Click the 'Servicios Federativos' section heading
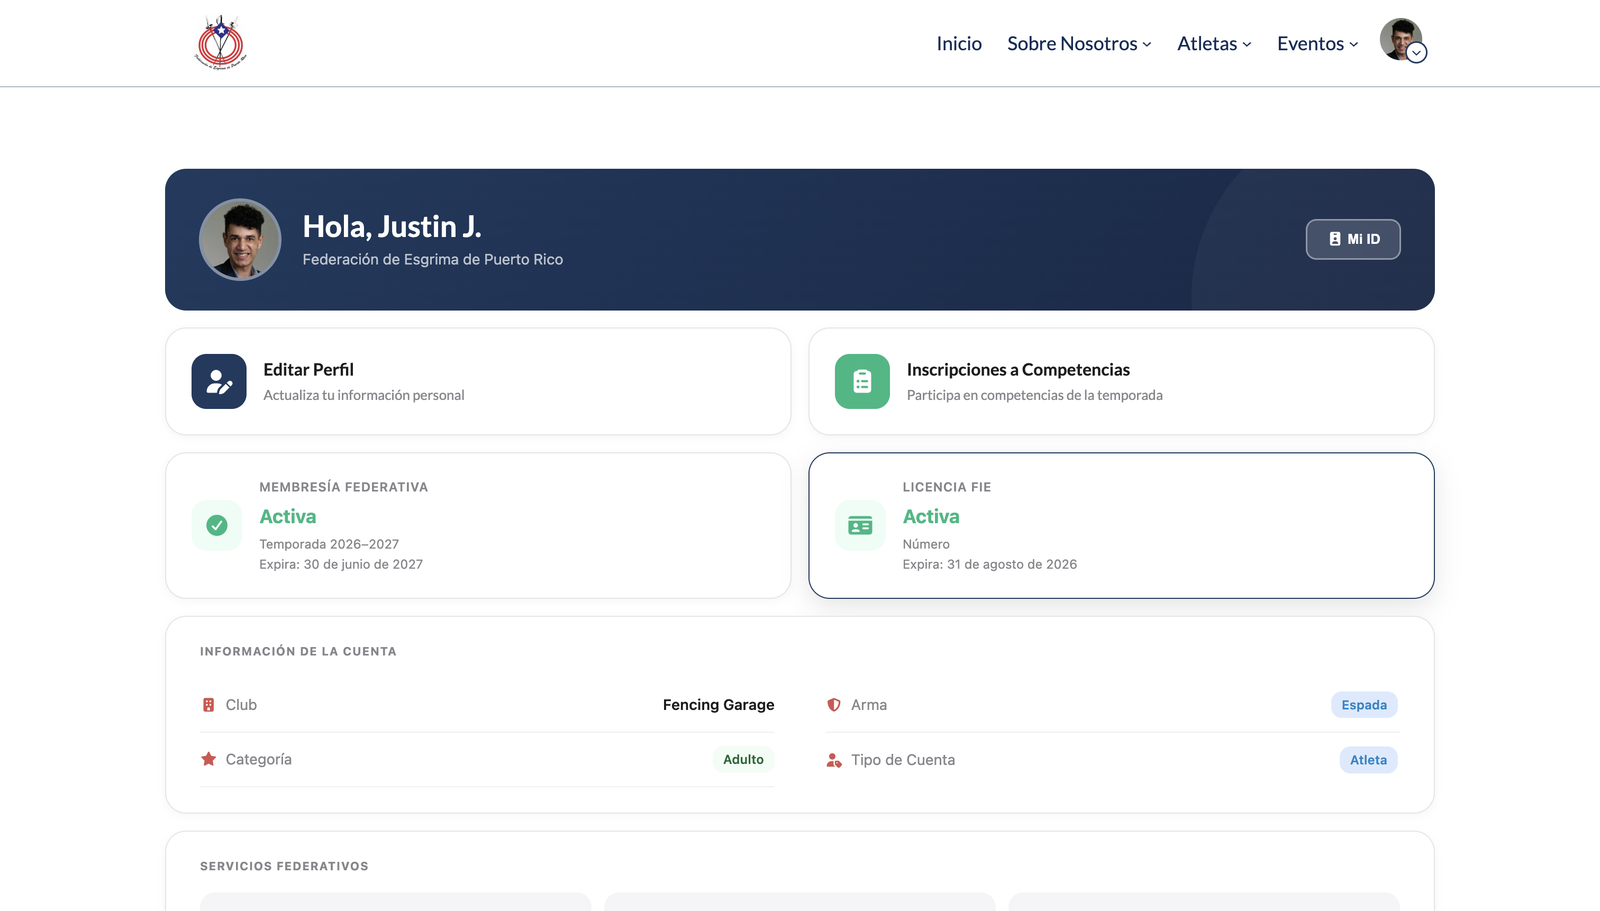Viewport: 1600px width, 911px height. (284, 866)
